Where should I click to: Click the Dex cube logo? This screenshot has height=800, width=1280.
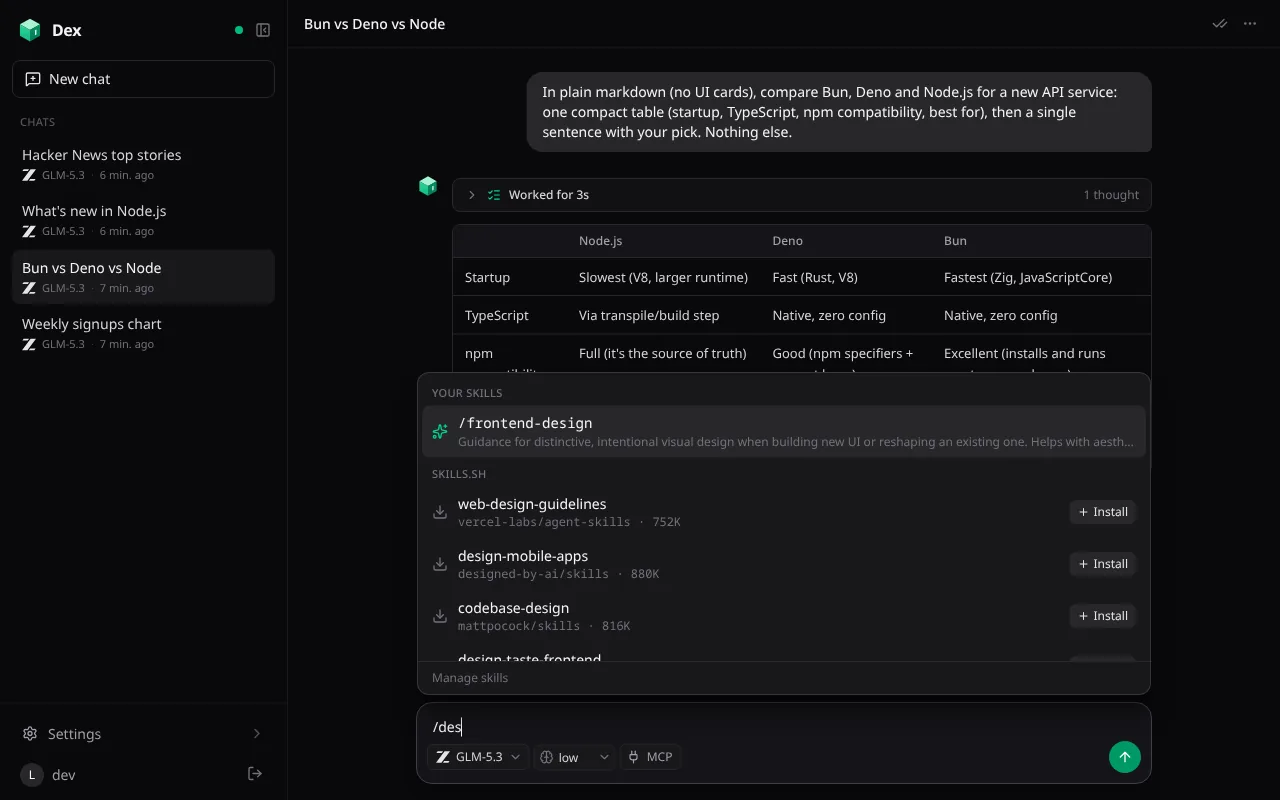pyautogui.click(x=30, y=30)
